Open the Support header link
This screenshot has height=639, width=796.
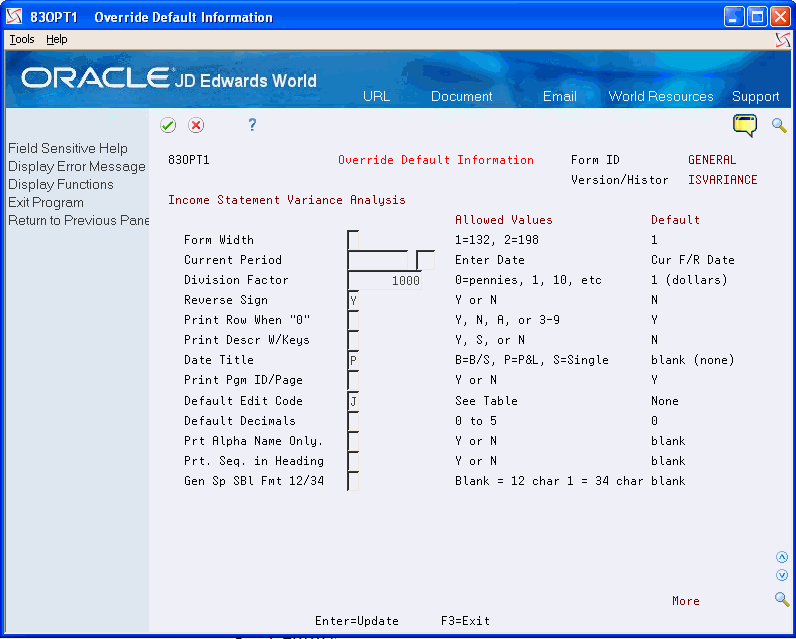click(755, 96)
